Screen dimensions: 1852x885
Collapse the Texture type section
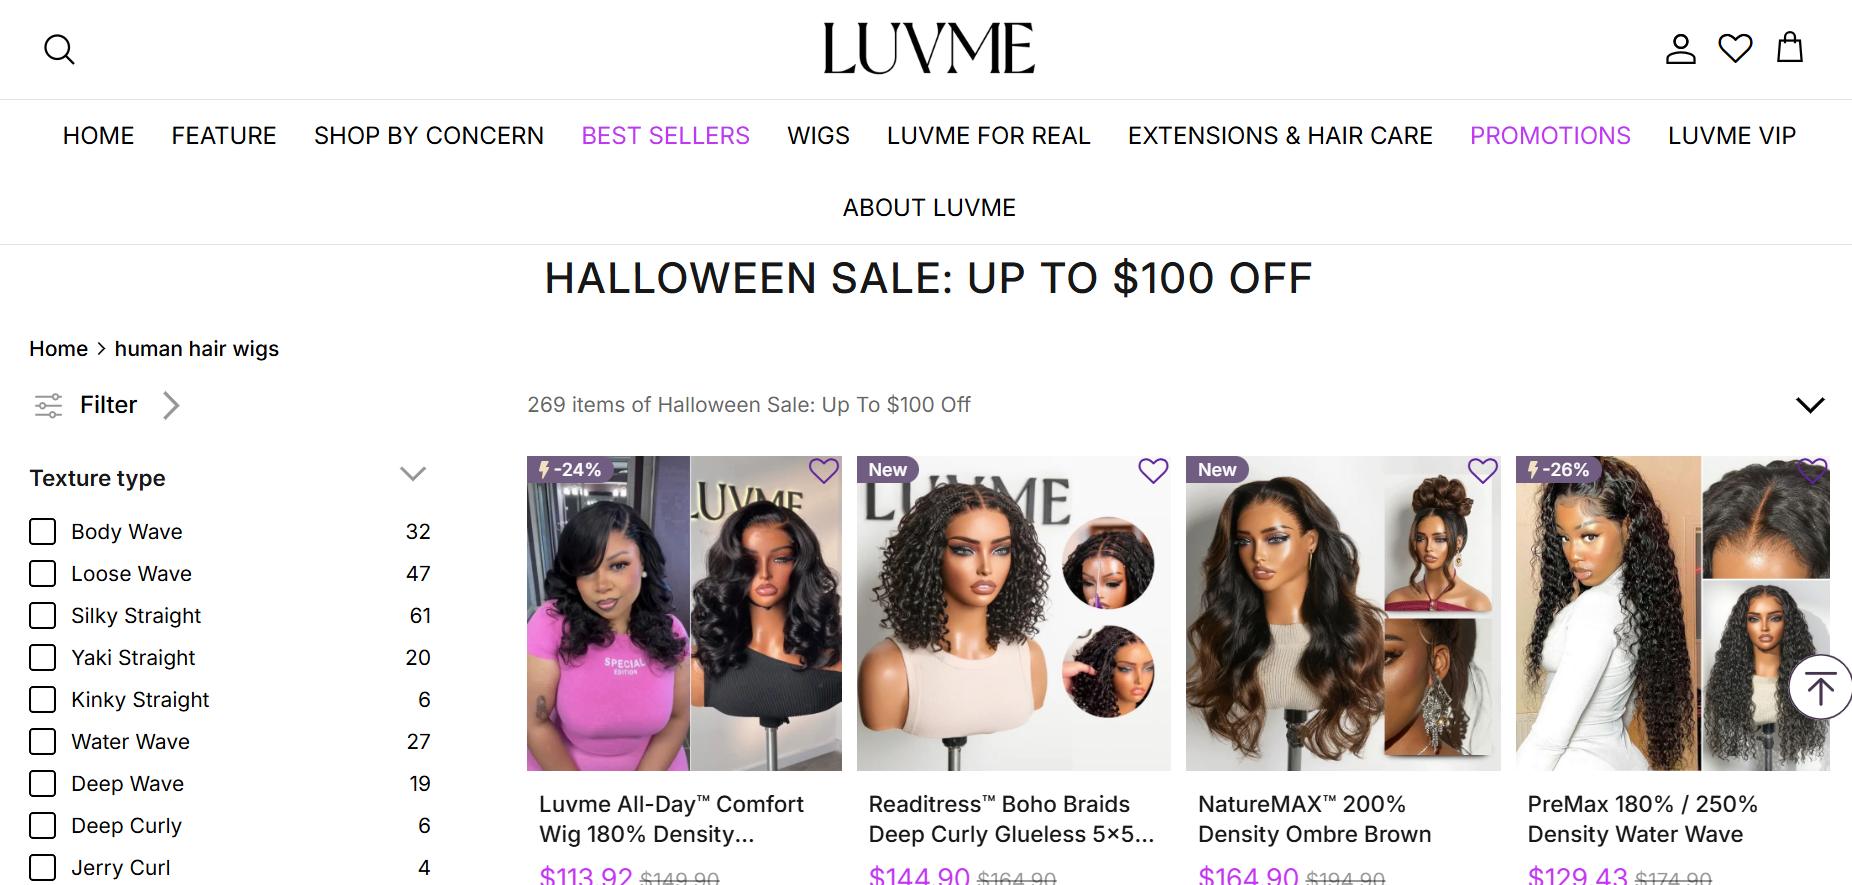coord(413,474)
